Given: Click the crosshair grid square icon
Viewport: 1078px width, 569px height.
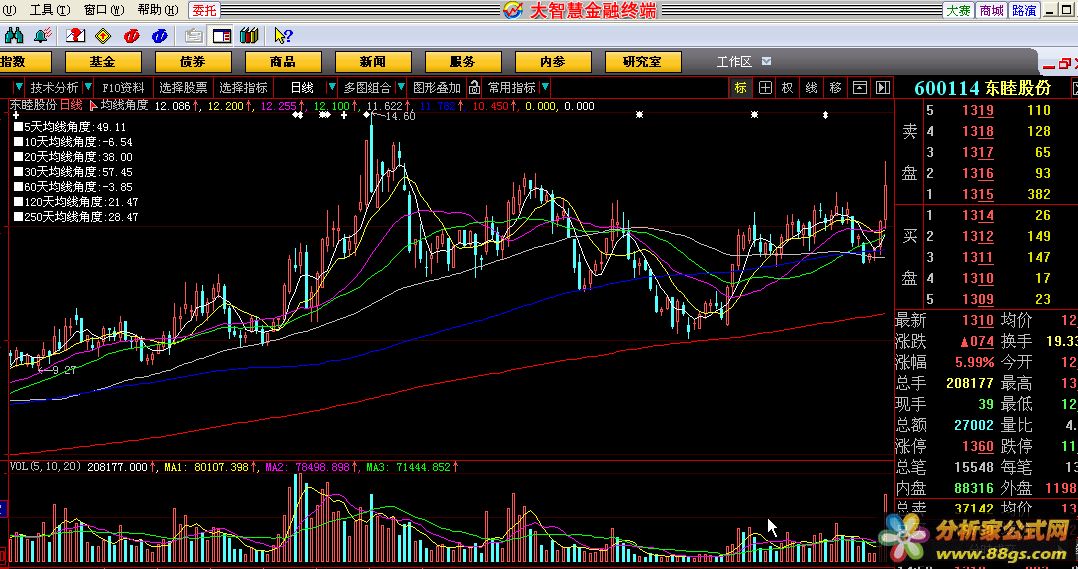Looking at the screenshot, I should tap(765, 87).
